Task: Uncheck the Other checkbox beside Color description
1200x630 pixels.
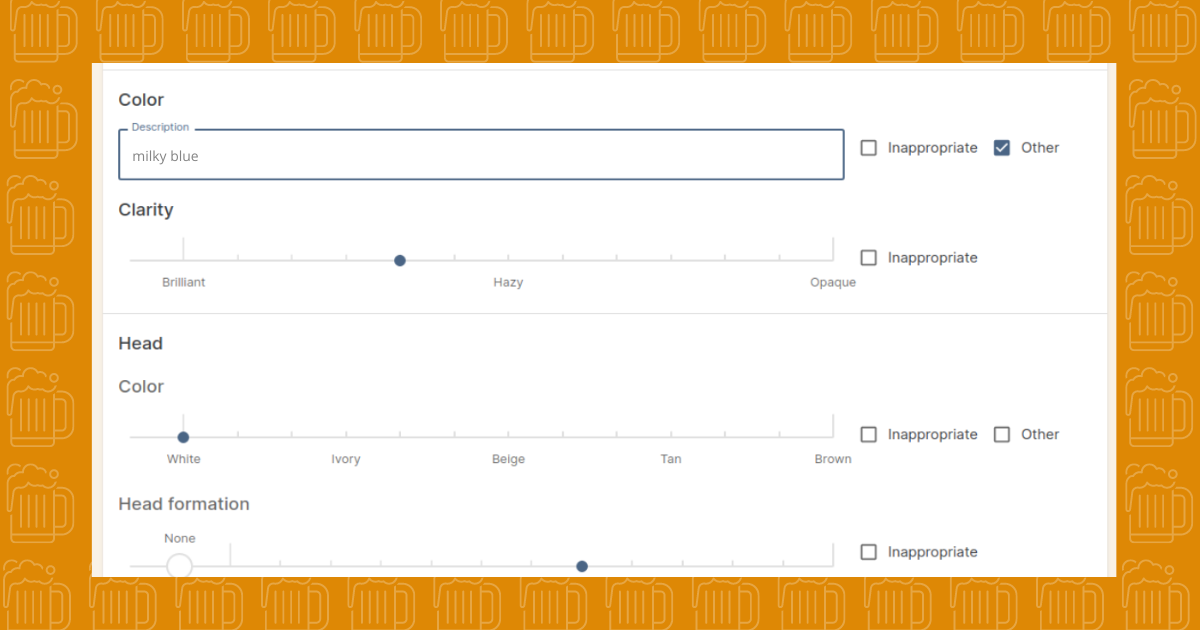Action: point(1002,148)
